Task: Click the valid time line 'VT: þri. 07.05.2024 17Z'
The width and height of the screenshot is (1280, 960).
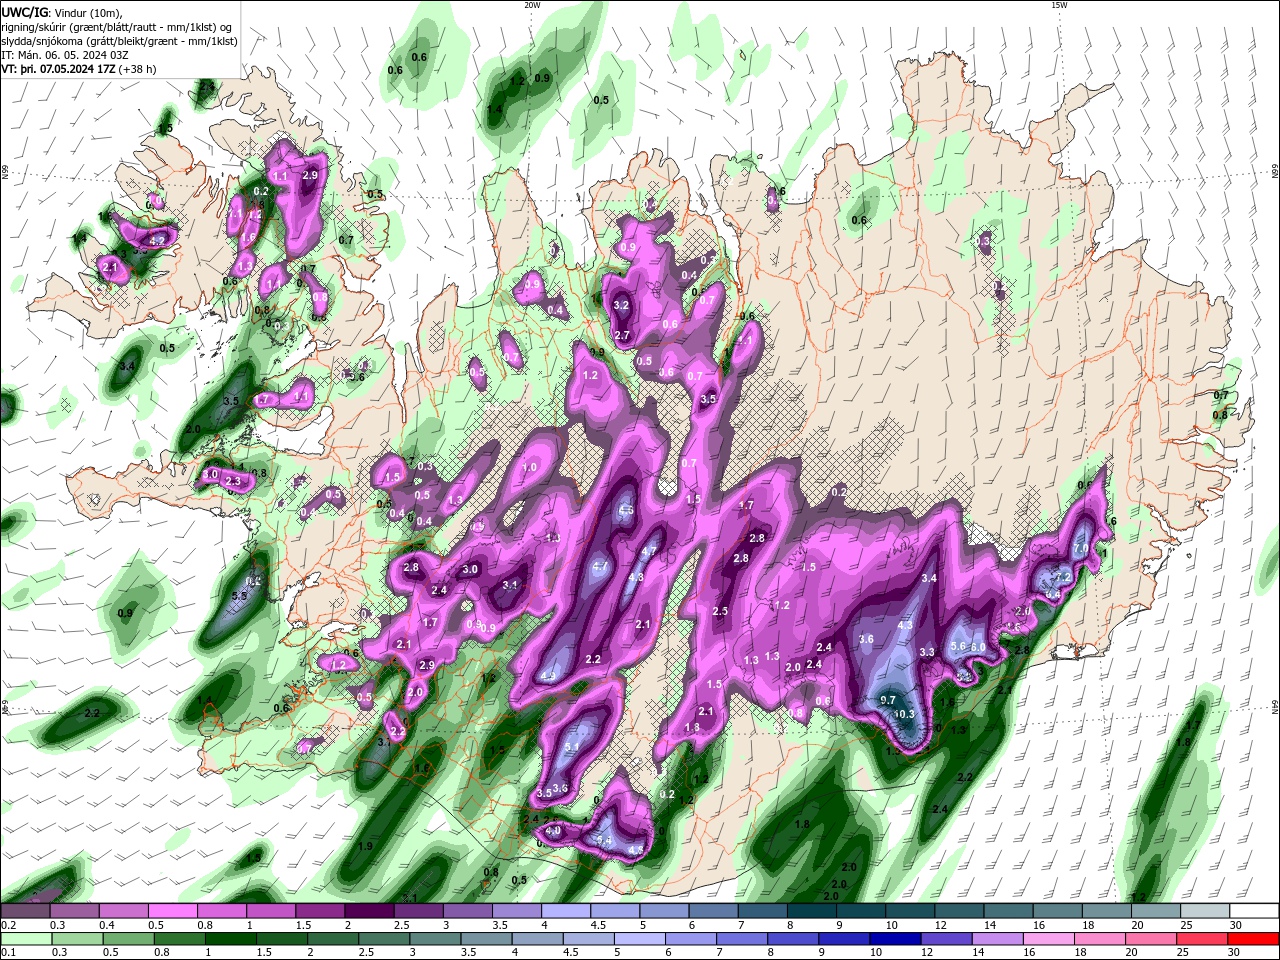Action: tap(58, 69)
